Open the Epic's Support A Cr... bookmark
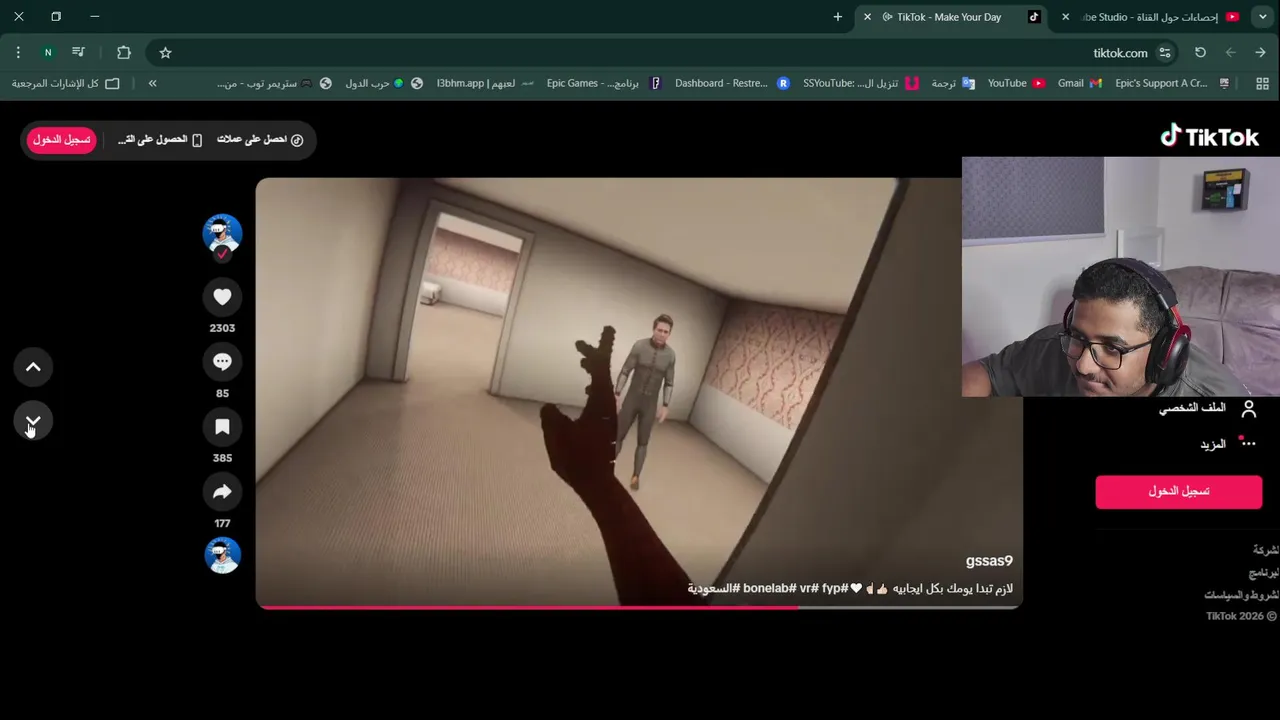1280x720 pixels. tap(1173, 84)
